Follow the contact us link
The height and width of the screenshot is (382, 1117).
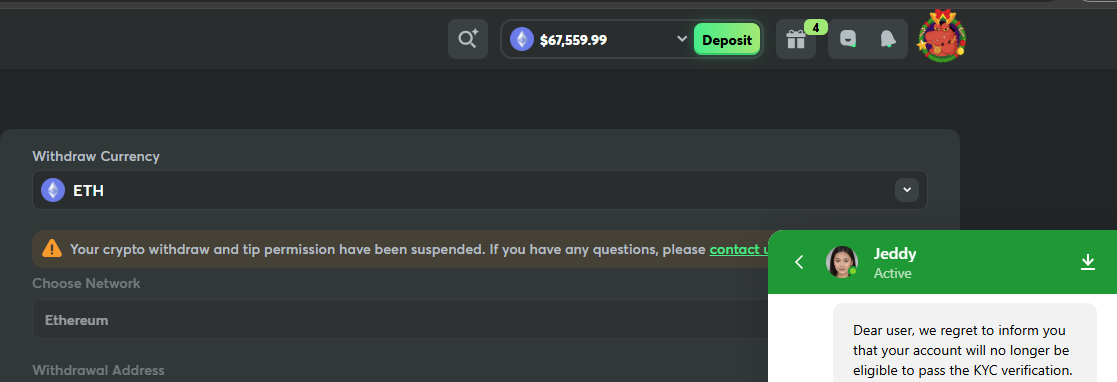(739, 249)
